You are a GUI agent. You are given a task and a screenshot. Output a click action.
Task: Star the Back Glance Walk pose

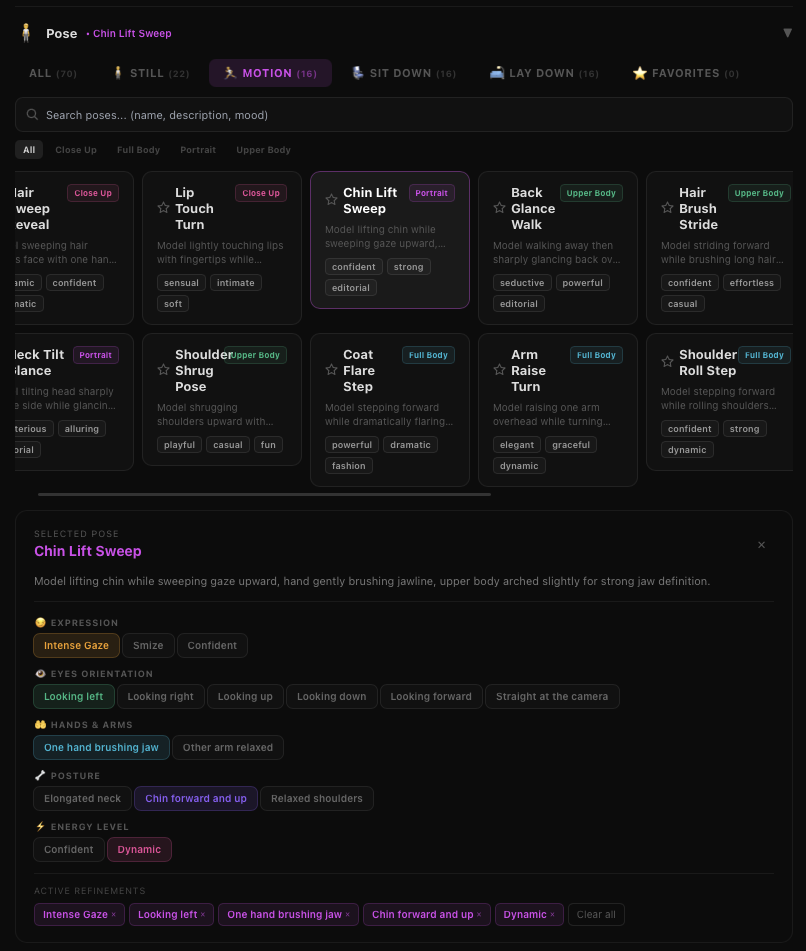point(499,208)
